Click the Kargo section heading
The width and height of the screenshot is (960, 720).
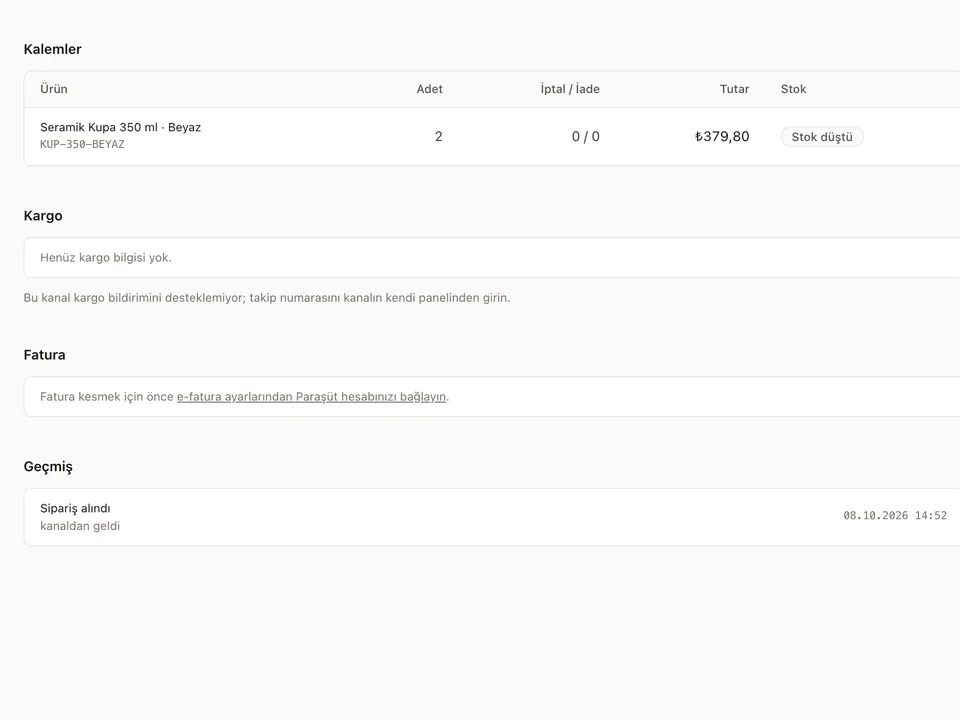43,216
